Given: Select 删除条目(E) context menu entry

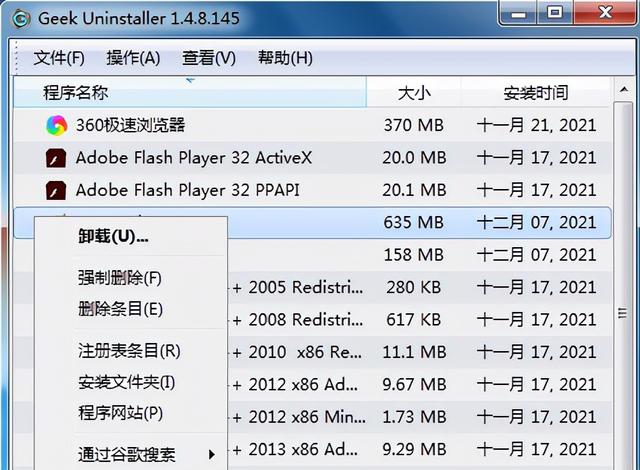Looking at the screenshot, I should tap(120, 309).
